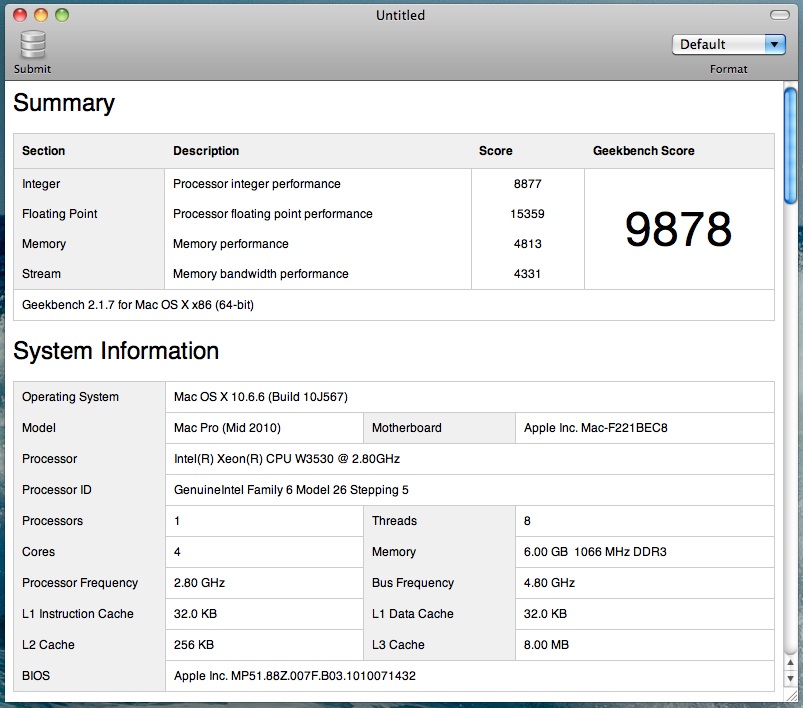This screenshot has width=803, height=708.
Task: Select the Floating Point score 15359
Action: click(527, 214)
